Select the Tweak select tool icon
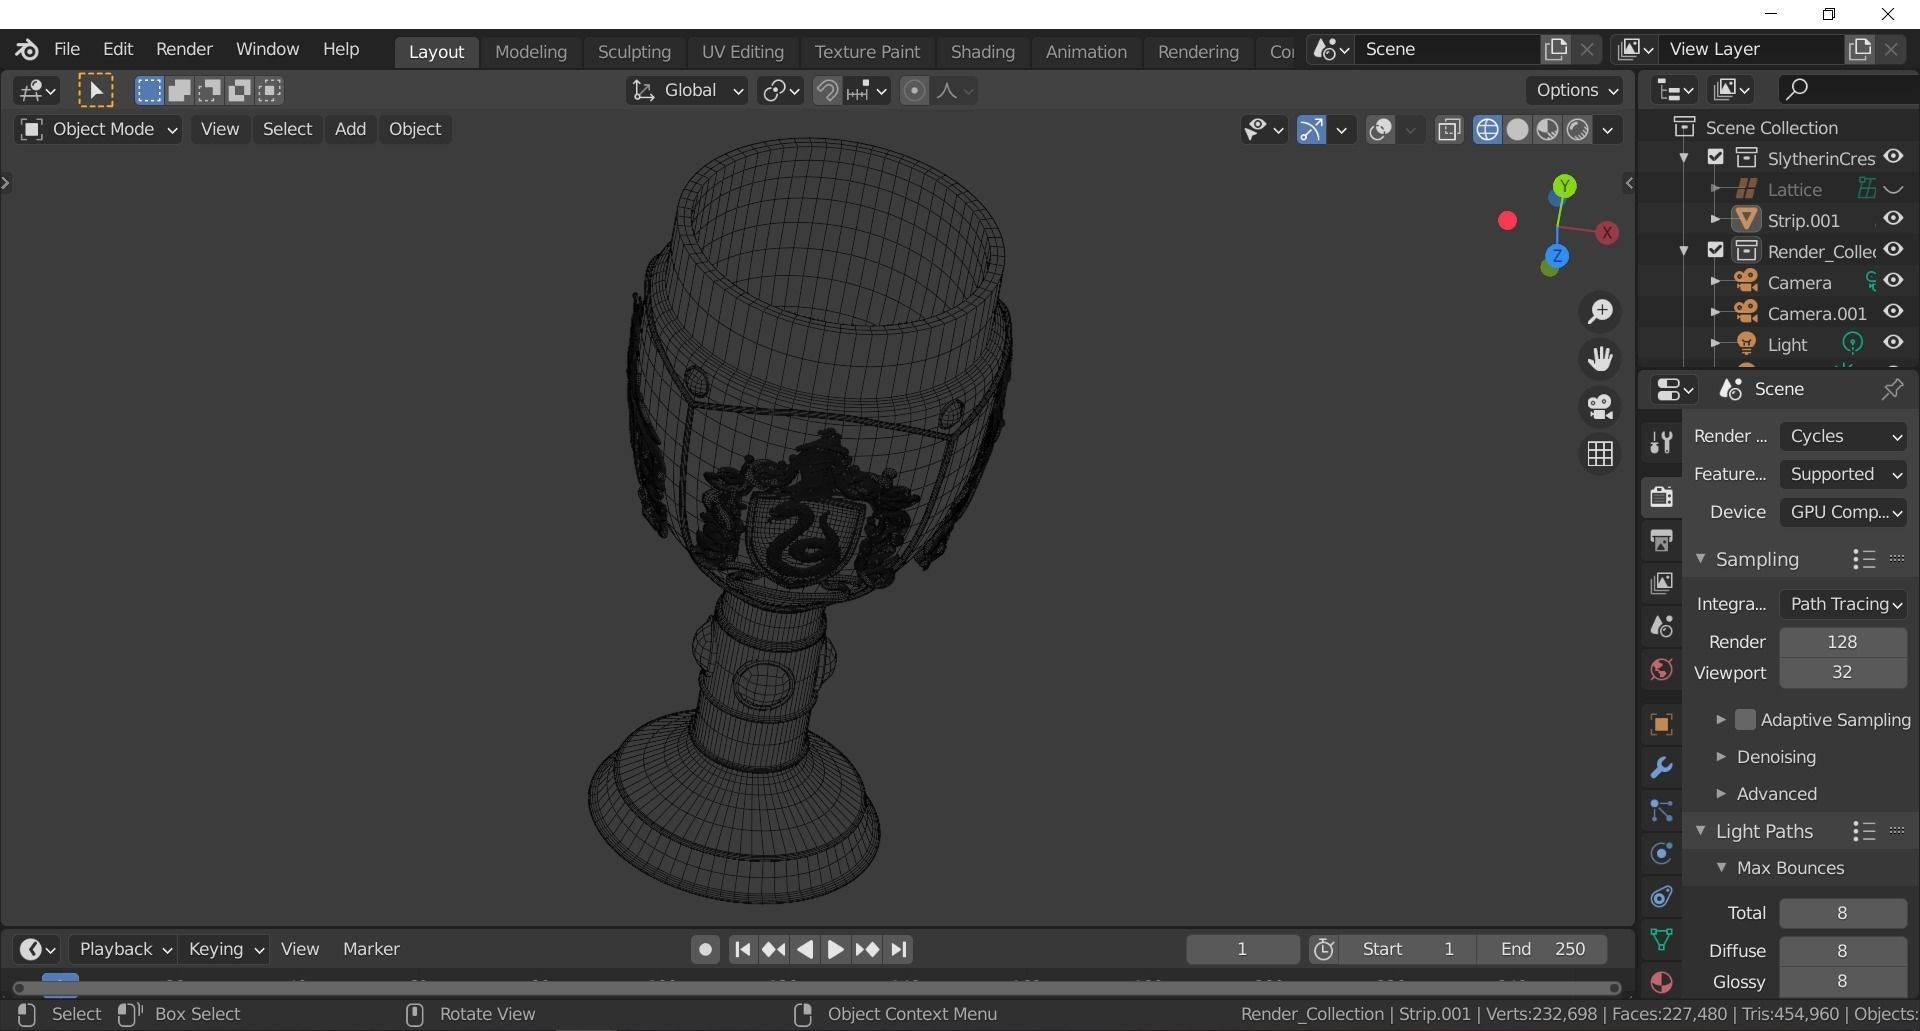This screenshot has width=1920, height=1031. tap(96, 91)
